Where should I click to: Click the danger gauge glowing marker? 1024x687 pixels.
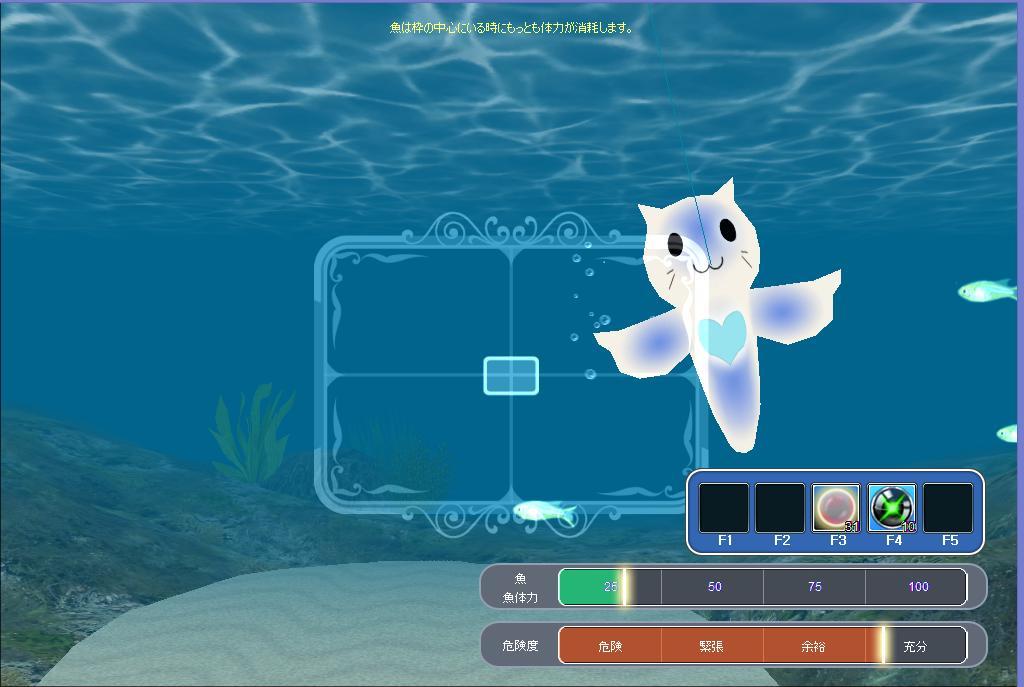[x=883, y=646]
